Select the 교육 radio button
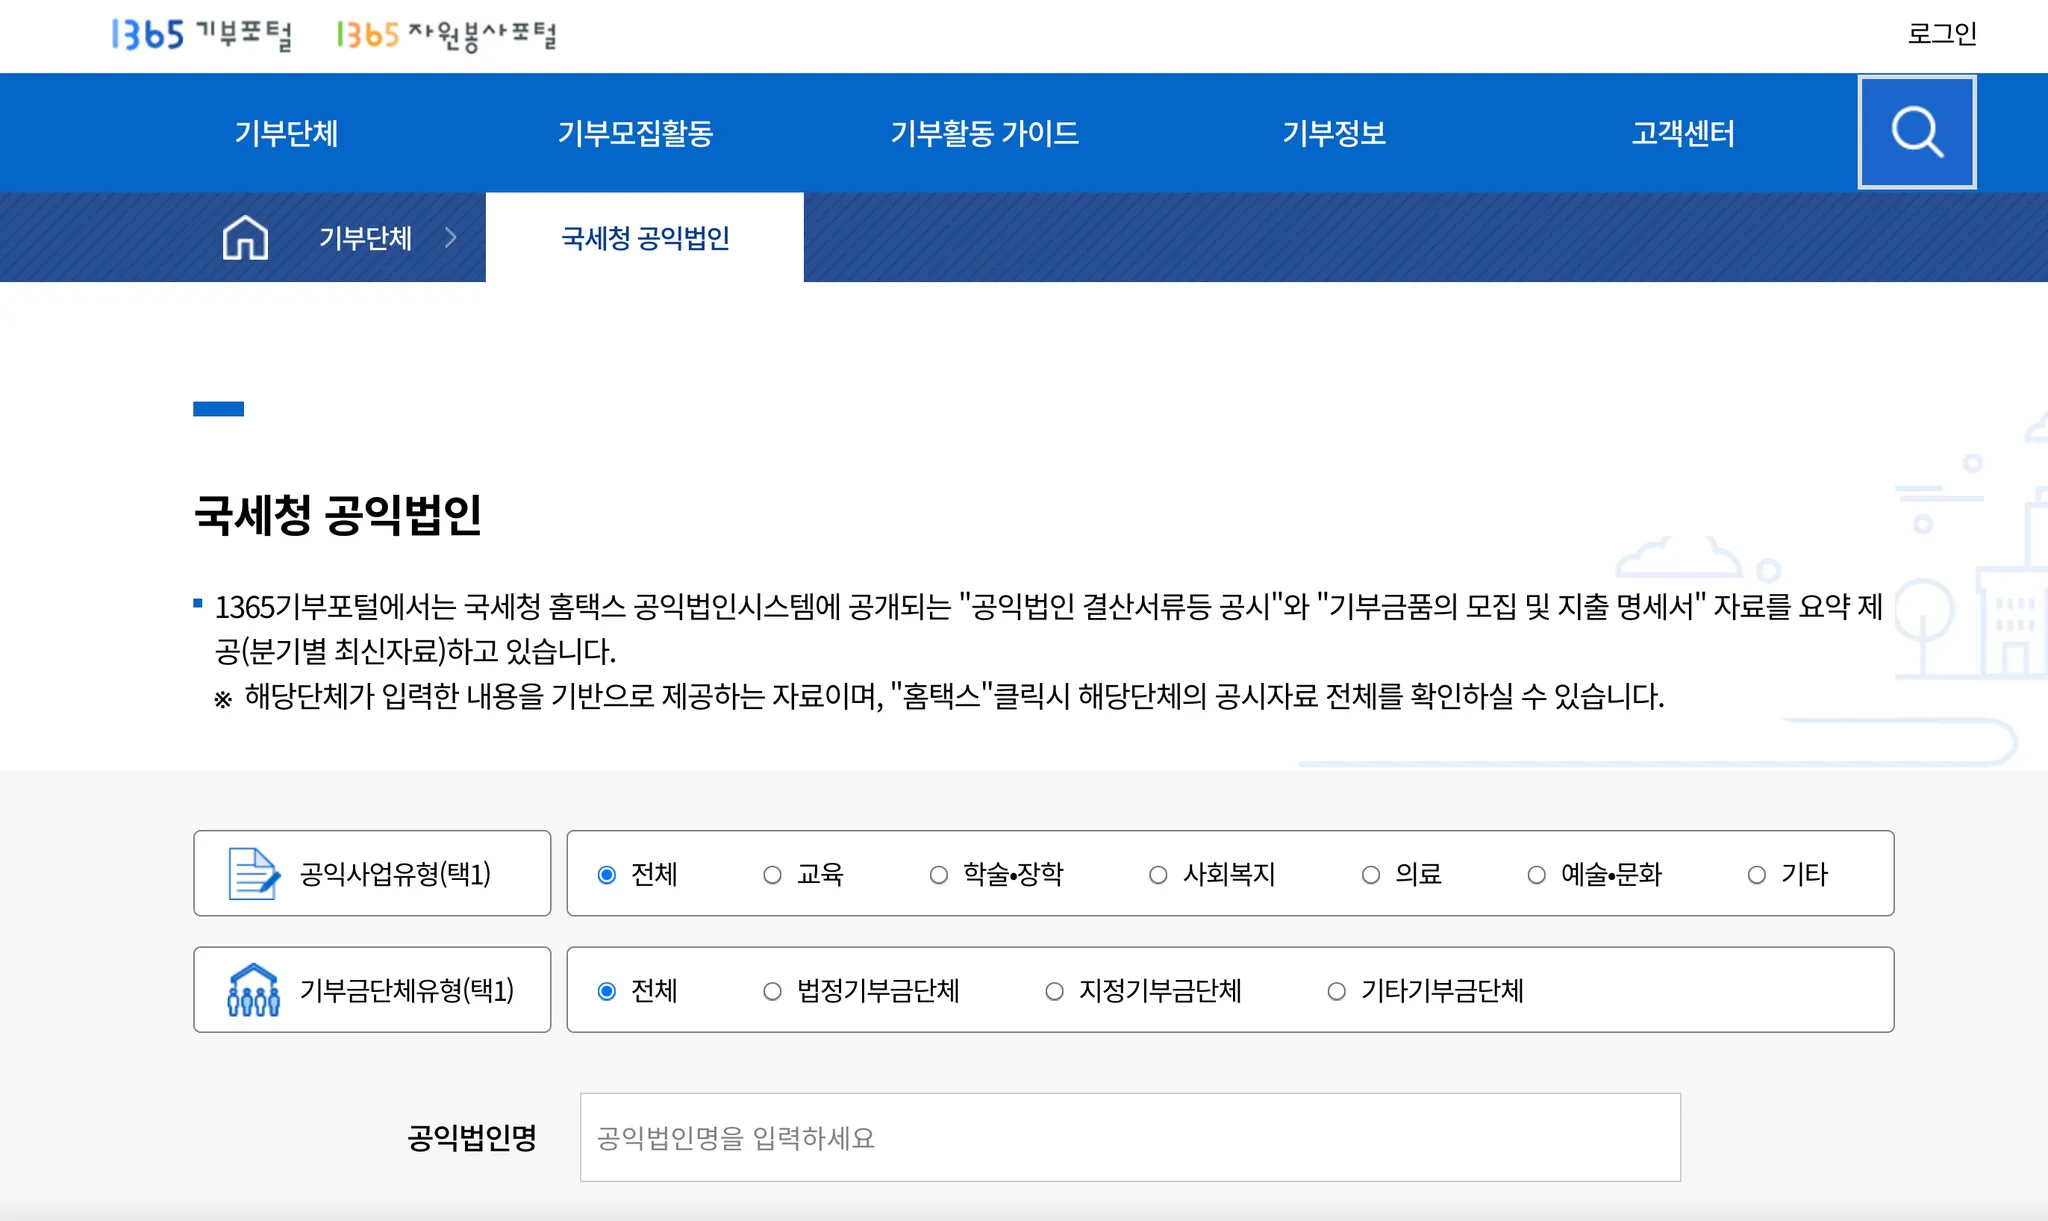The height and width of the screenshot is (1221, 2048). point(772,875)
